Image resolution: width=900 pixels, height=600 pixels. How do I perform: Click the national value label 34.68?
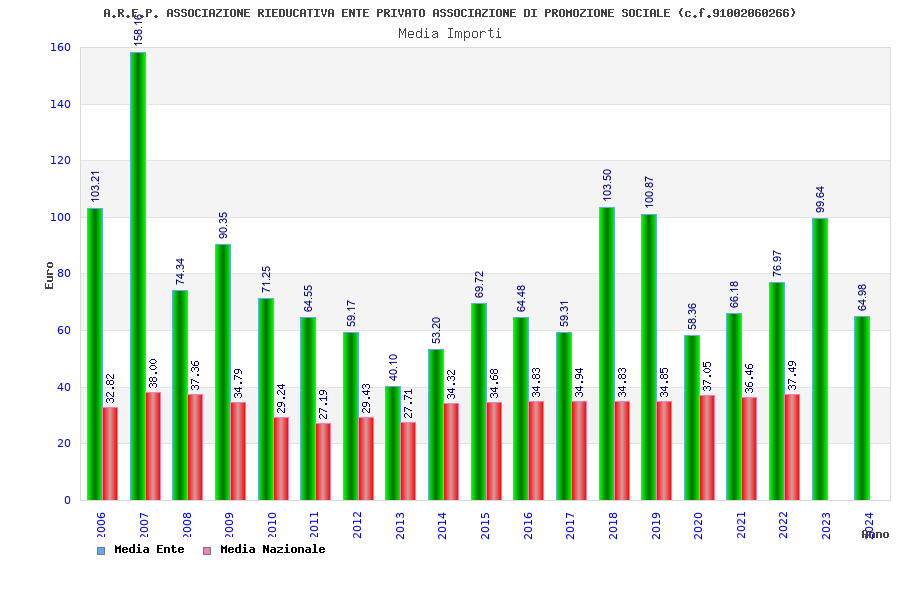pyautogui.click(x=494, y=384)
